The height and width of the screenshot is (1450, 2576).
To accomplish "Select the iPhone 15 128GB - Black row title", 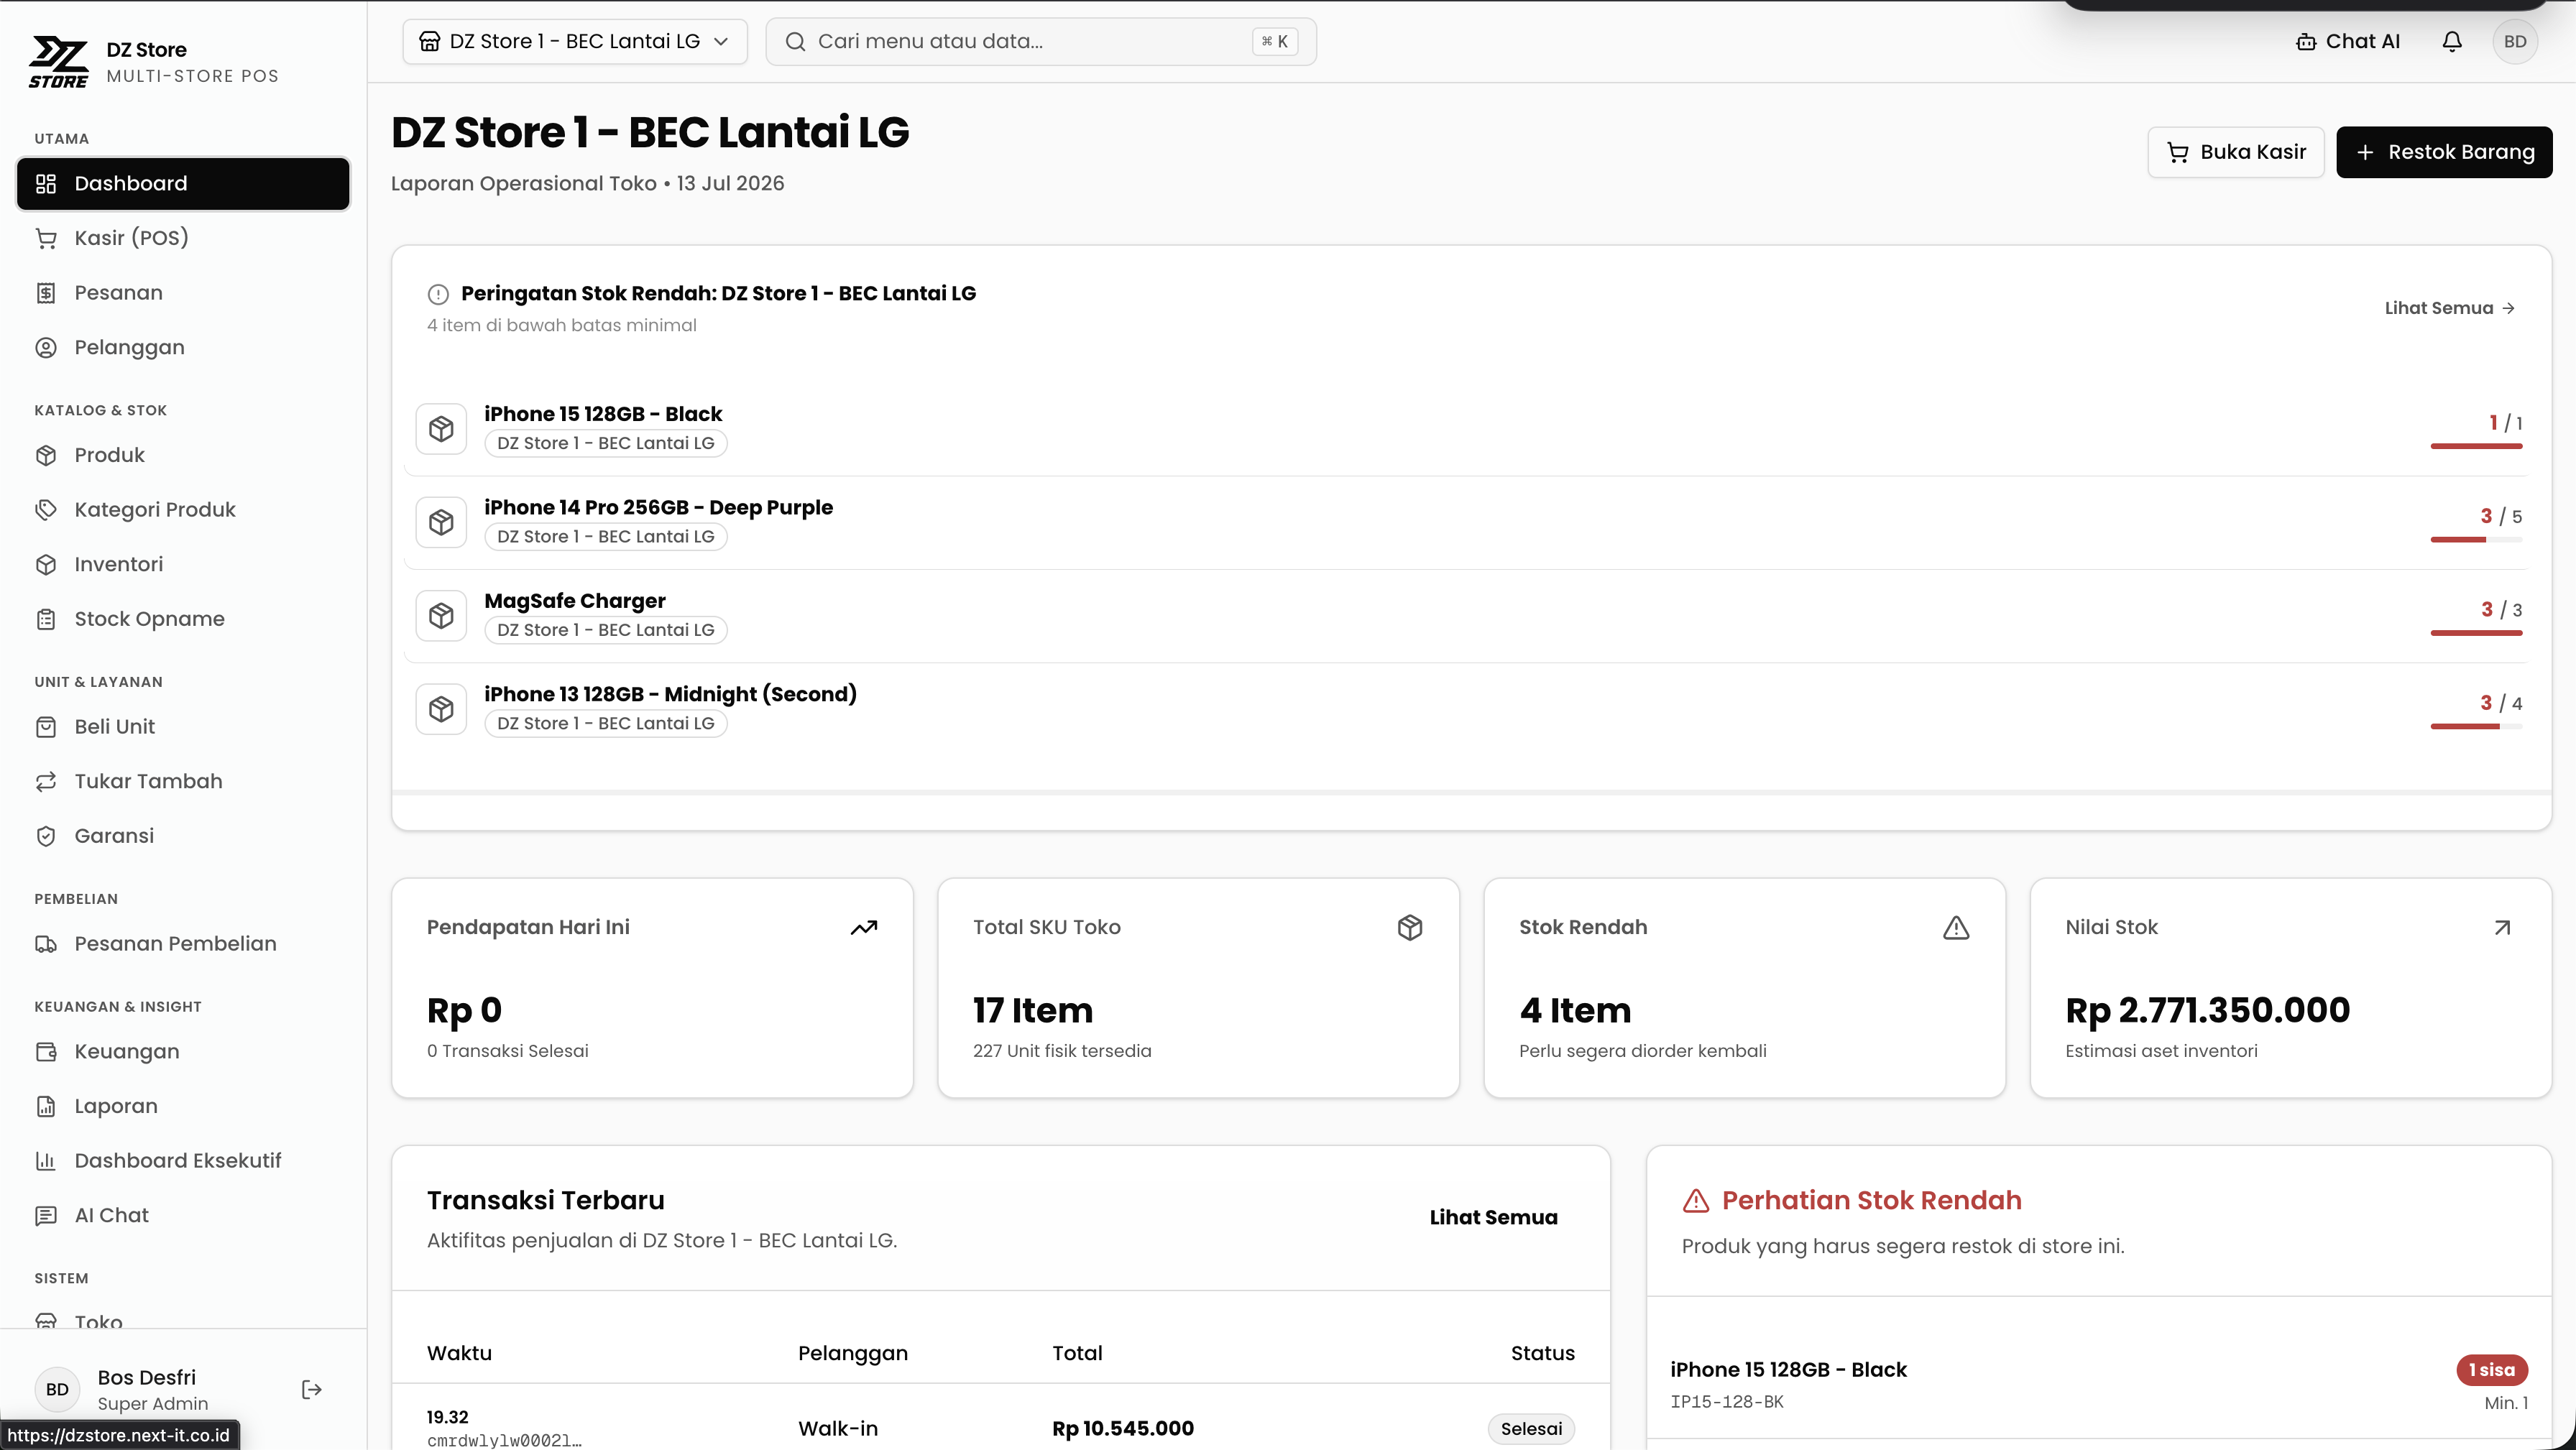I will point(603,414).
